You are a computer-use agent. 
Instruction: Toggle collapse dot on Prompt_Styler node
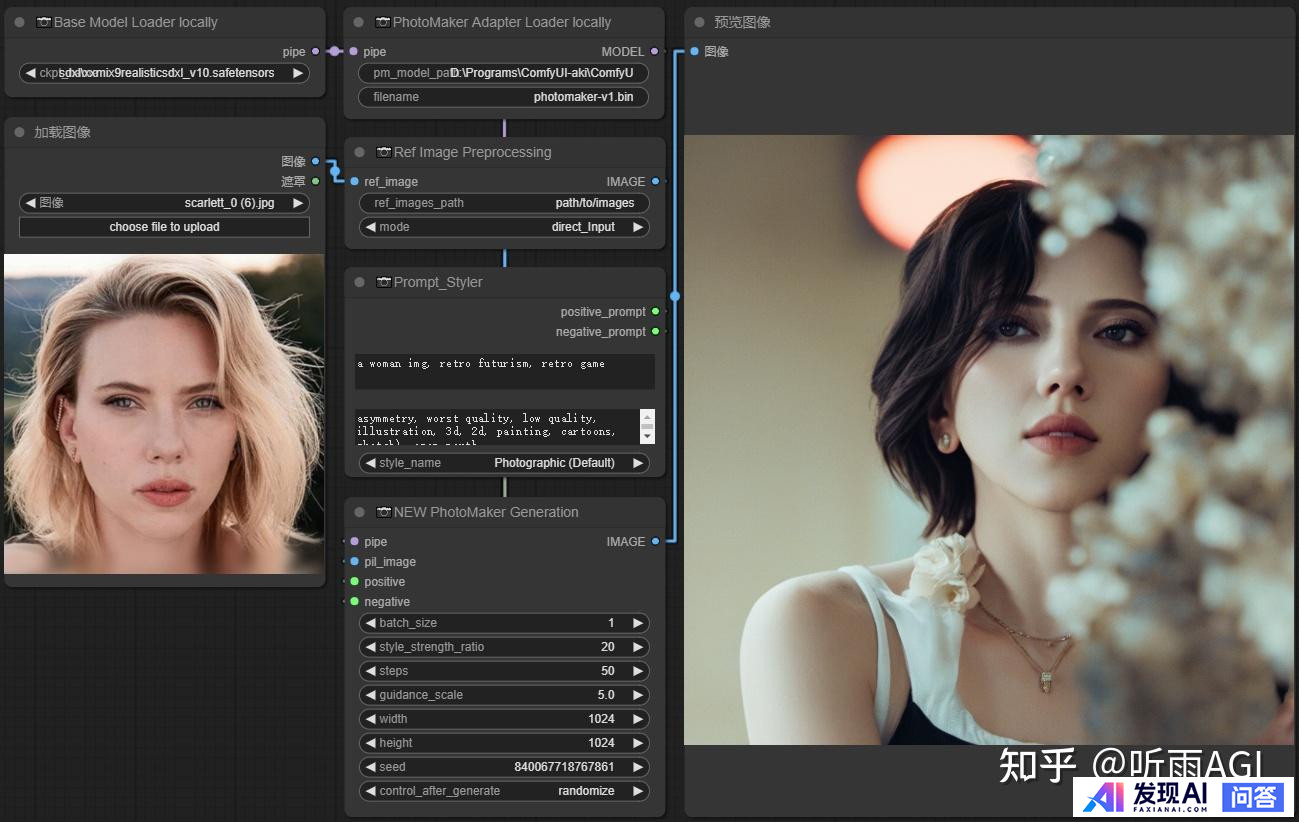[359, 282]
